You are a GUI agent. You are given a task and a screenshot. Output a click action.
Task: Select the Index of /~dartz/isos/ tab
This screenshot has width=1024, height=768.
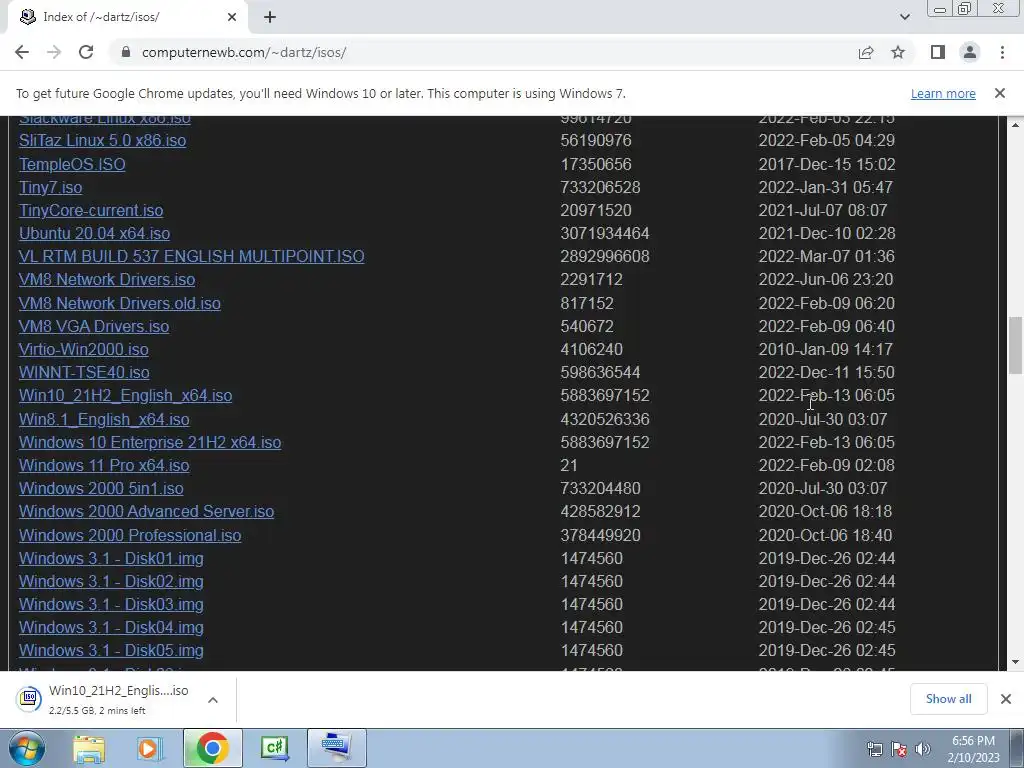pyautogui.click(x=128, y=17)
